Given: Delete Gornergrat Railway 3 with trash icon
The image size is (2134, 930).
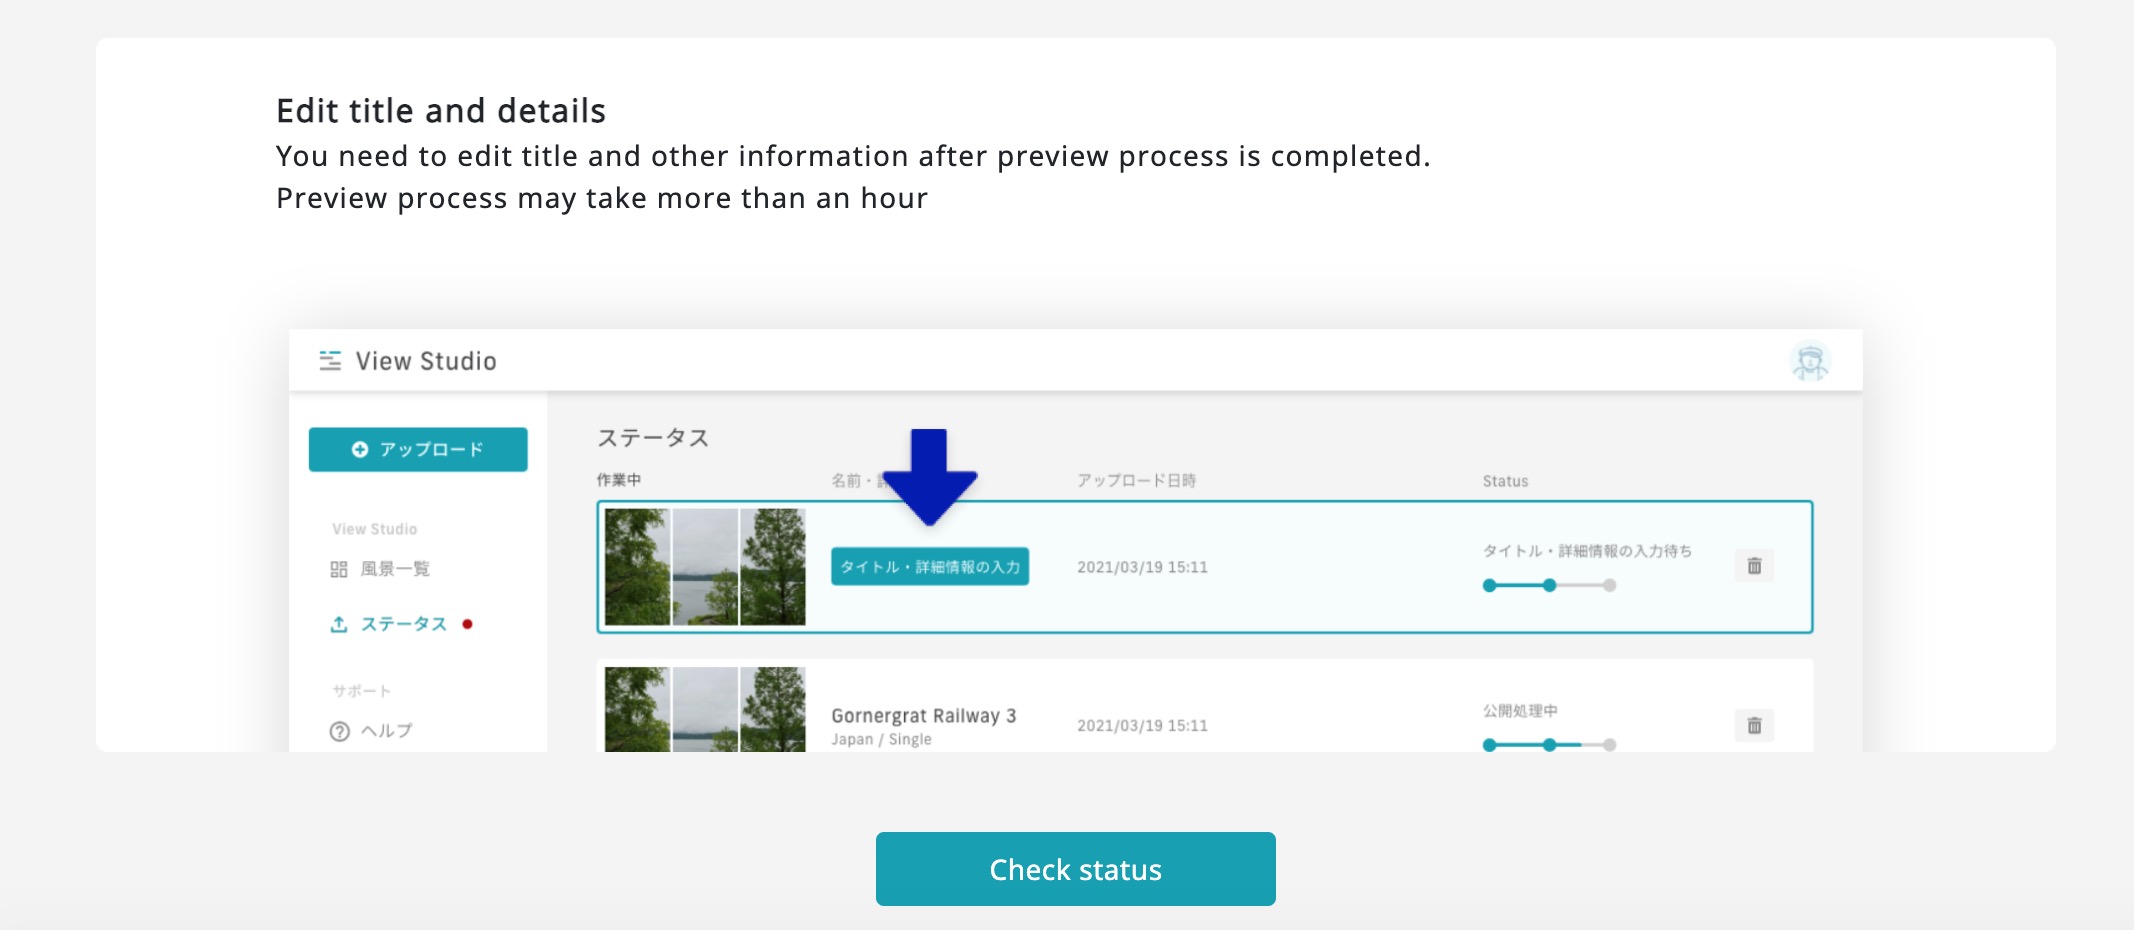Looking at the screenshot, I should [x=1754, y=725].
